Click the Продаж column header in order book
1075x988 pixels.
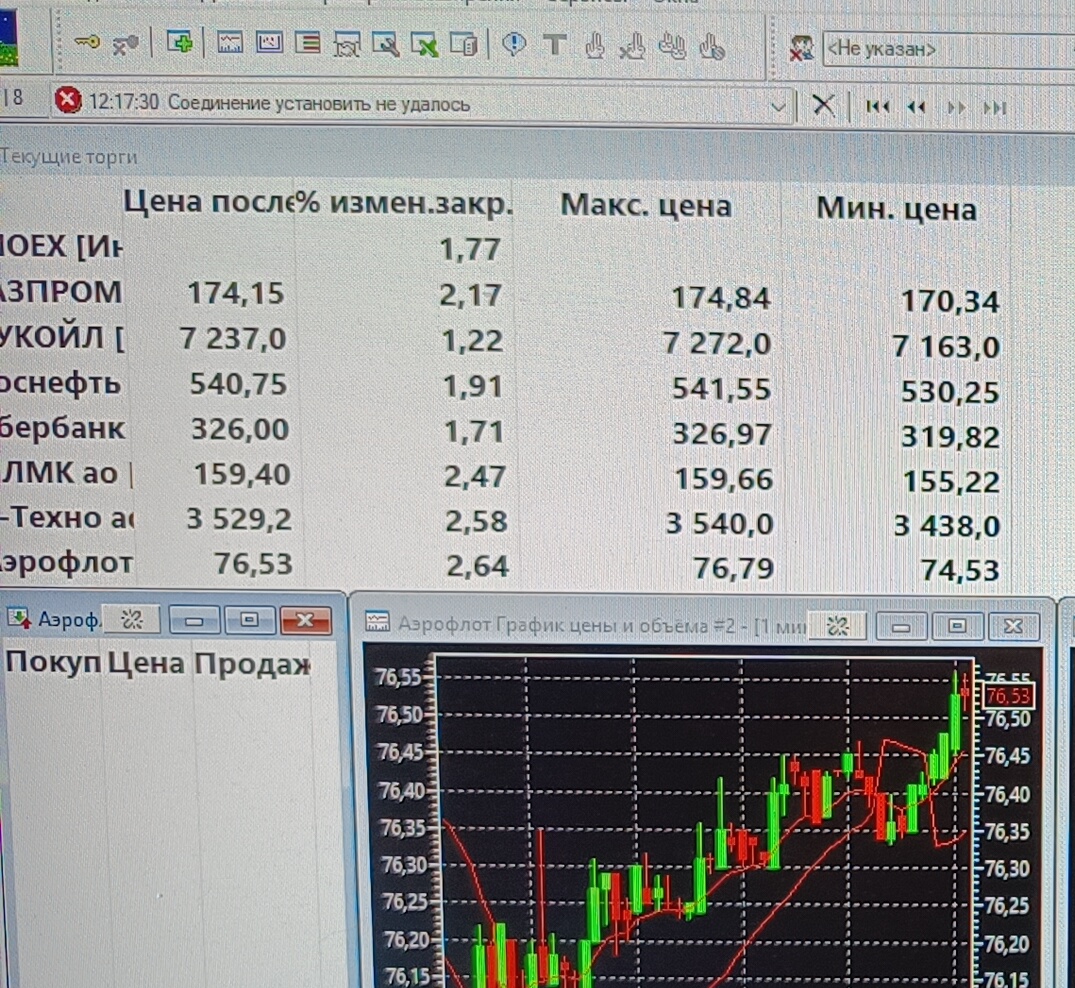coord(252,664)
